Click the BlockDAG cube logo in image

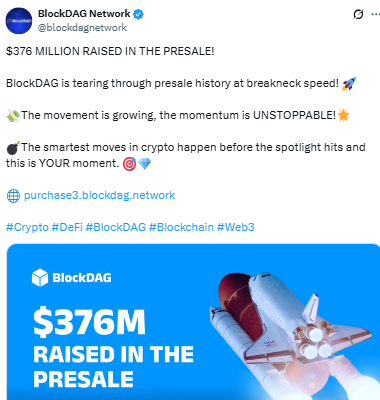point(40,278)
